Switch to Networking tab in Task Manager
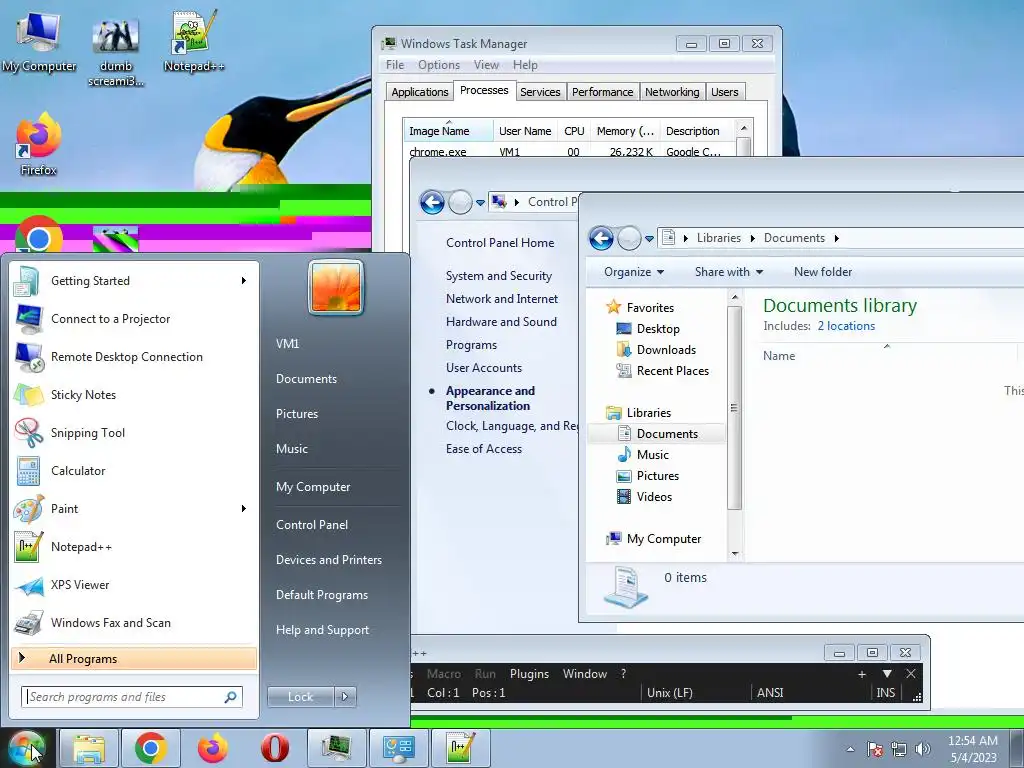The height and width of the screenshot is (768, 1024). (672, 92)
